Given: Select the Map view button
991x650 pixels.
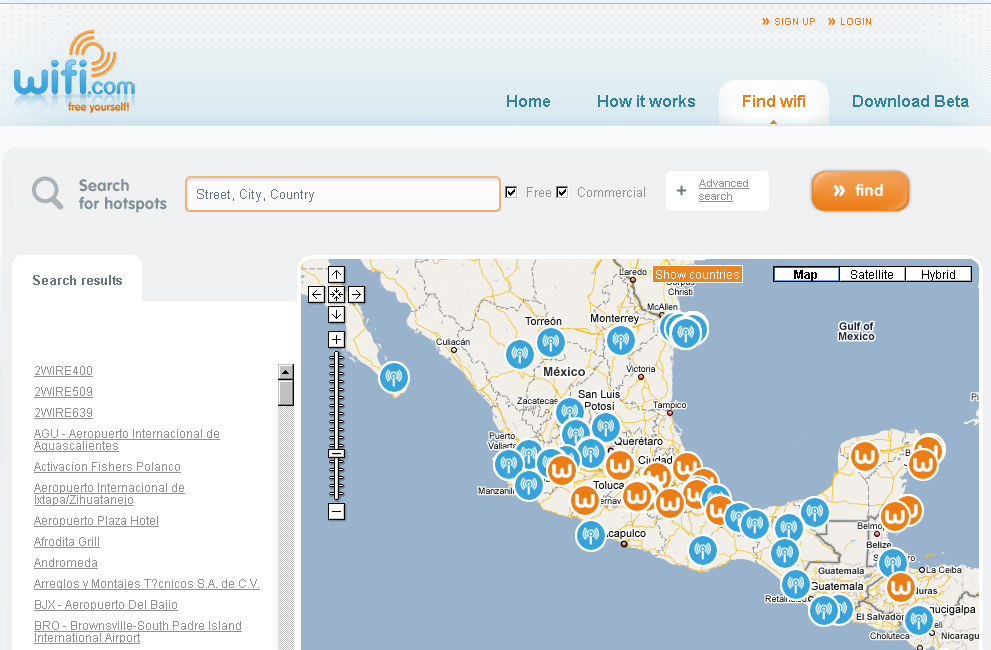Looking at the screenshot, I should point(806,274).
